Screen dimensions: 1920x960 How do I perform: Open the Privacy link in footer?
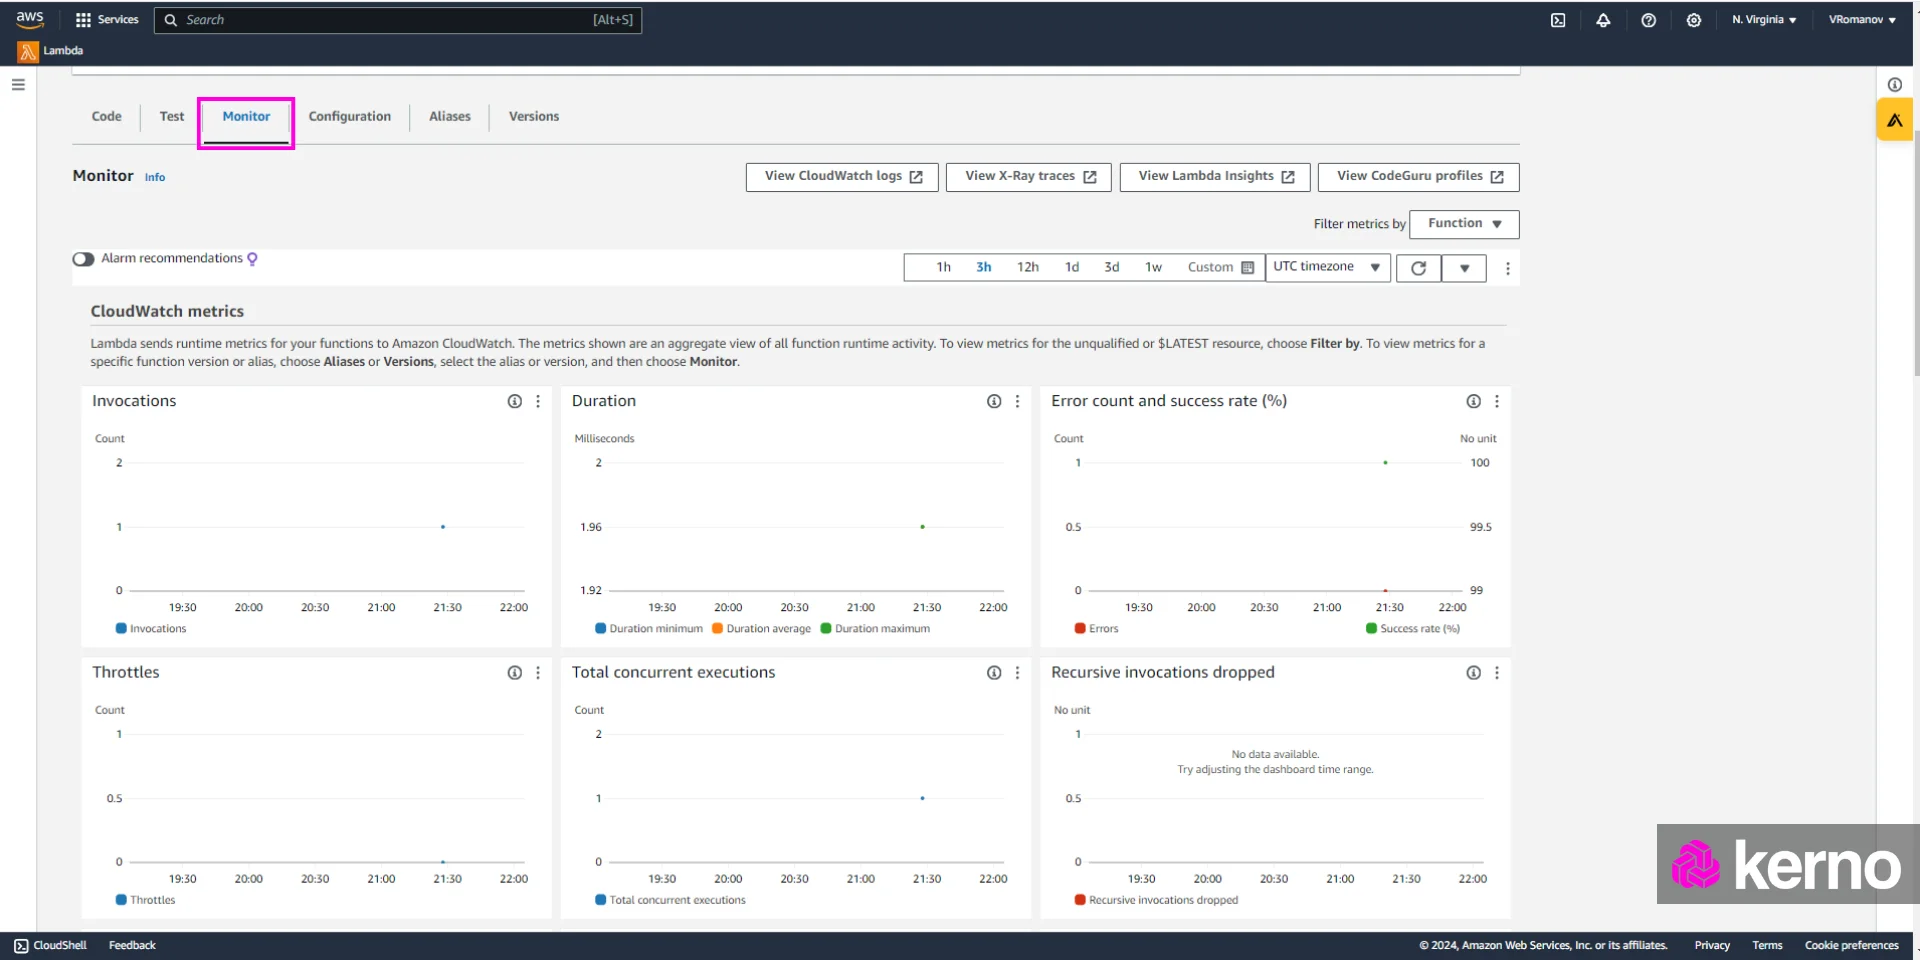(x=1712, y=946)
